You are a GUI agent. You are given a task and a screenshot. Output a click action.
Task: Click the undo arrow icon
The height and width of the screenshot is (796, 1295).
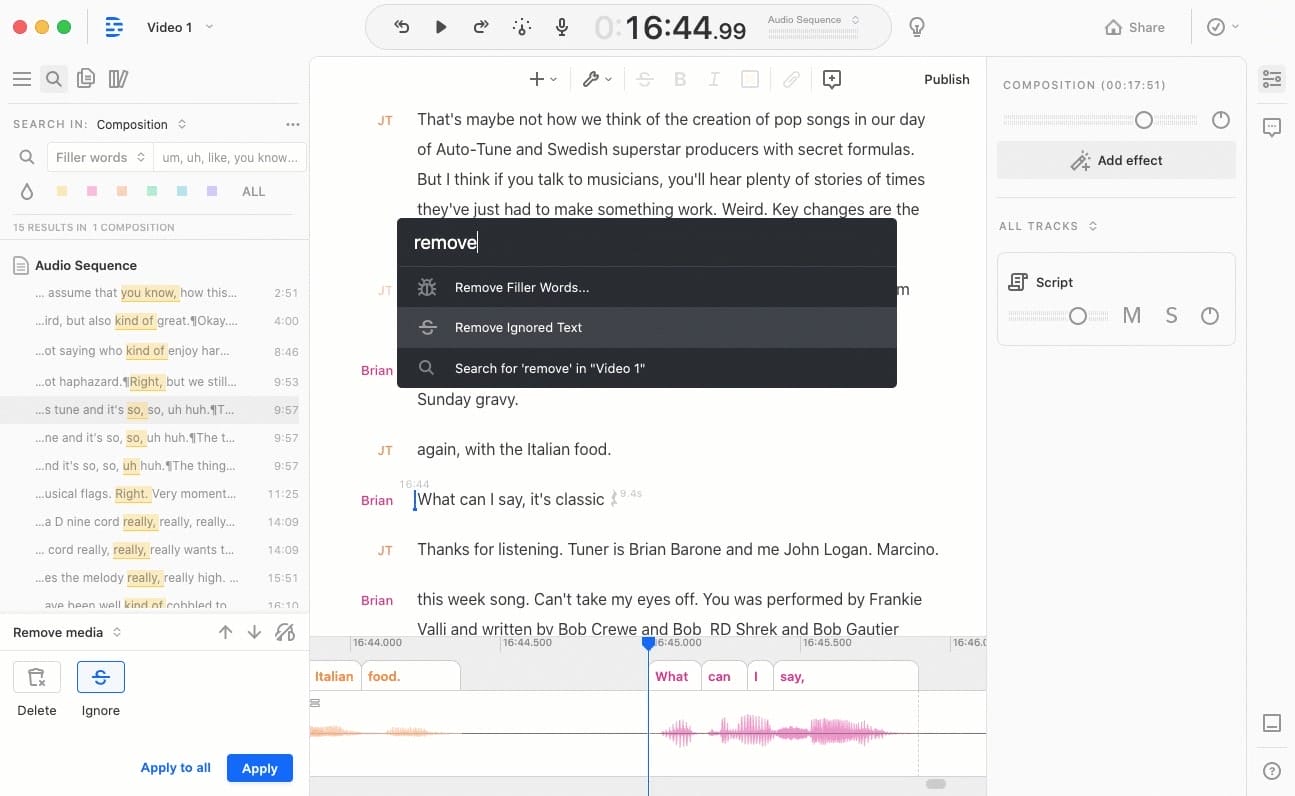[x=402, y=27]
